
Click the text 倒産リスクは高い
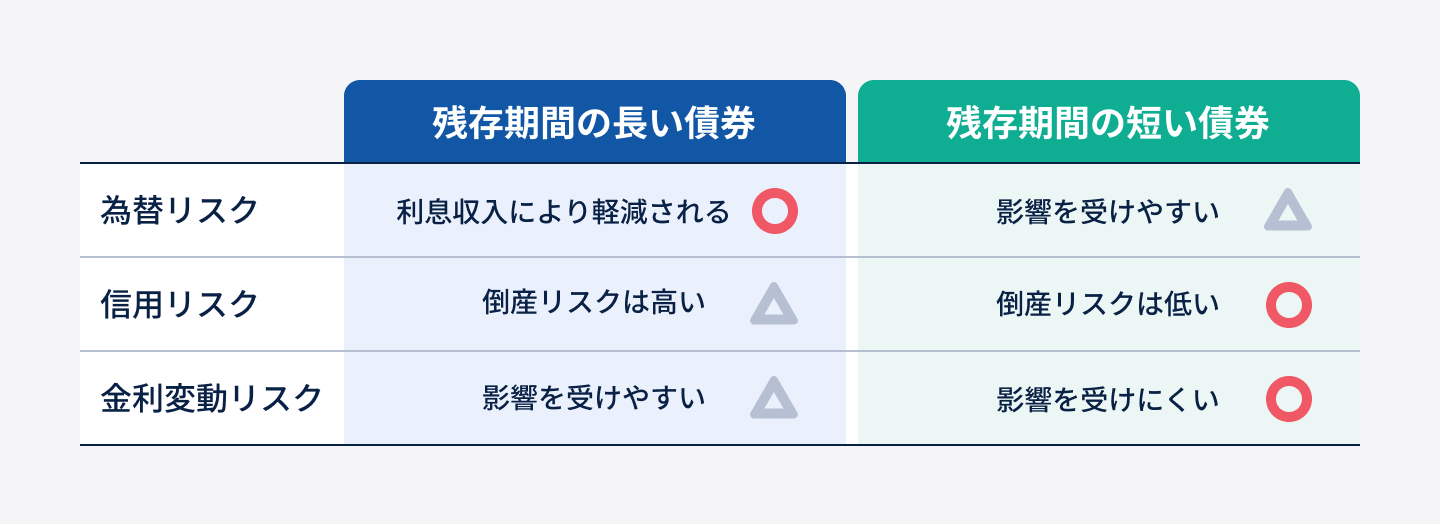594,305
